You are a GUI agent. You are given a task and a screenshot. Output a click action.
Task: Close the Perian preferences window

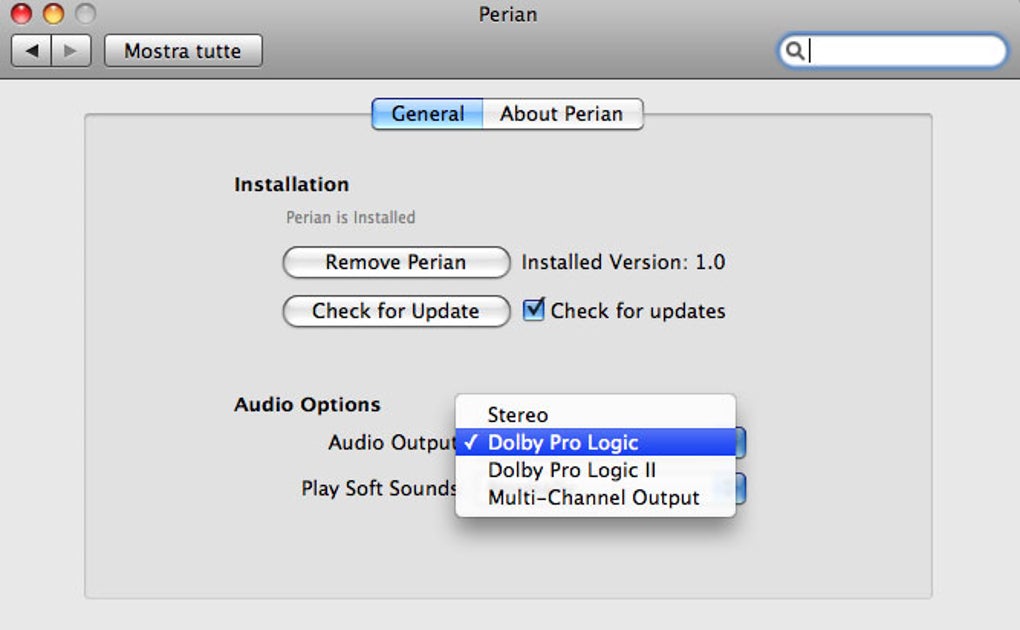[21, 15]
